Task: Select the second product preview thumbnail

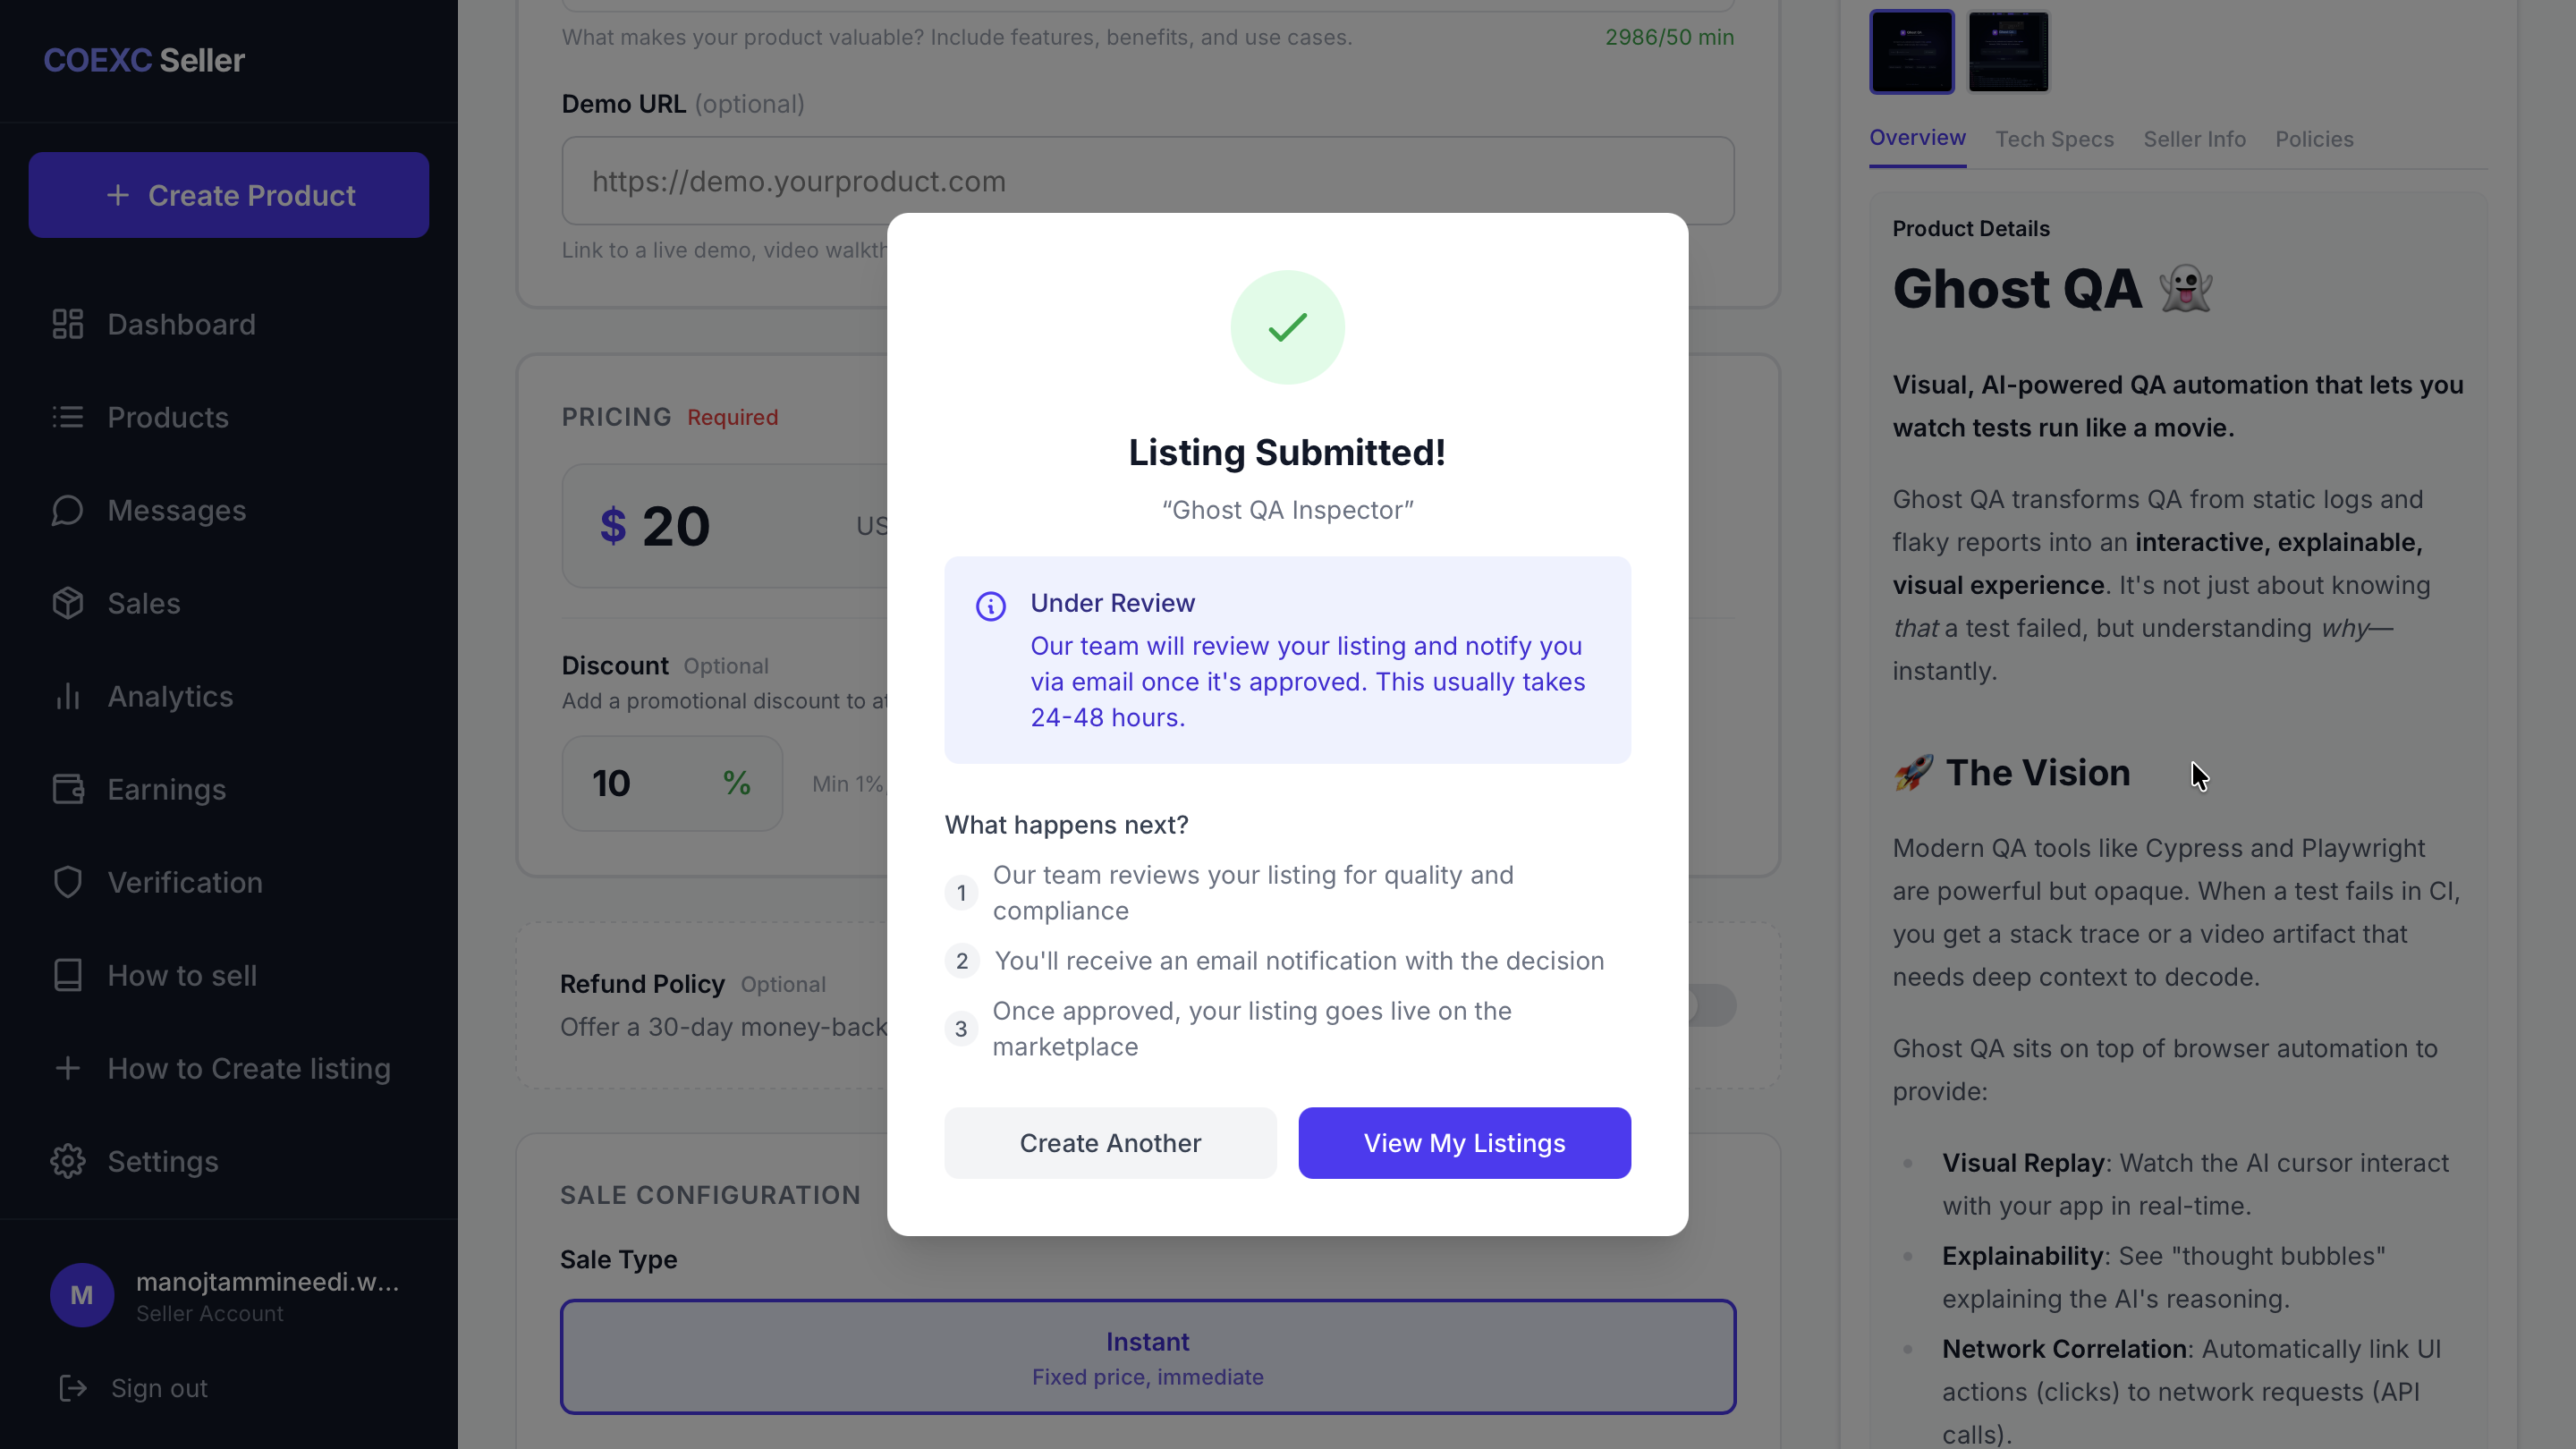Action: (x=2008, y=50)
